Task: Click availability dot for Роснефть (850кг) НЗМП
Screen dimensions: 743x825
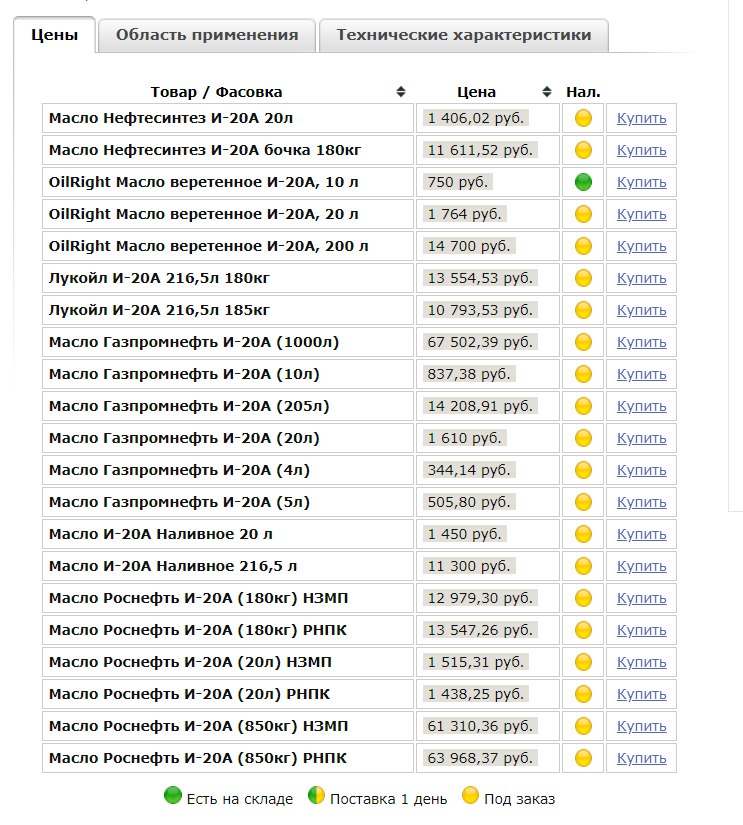Action: [583, 726]
